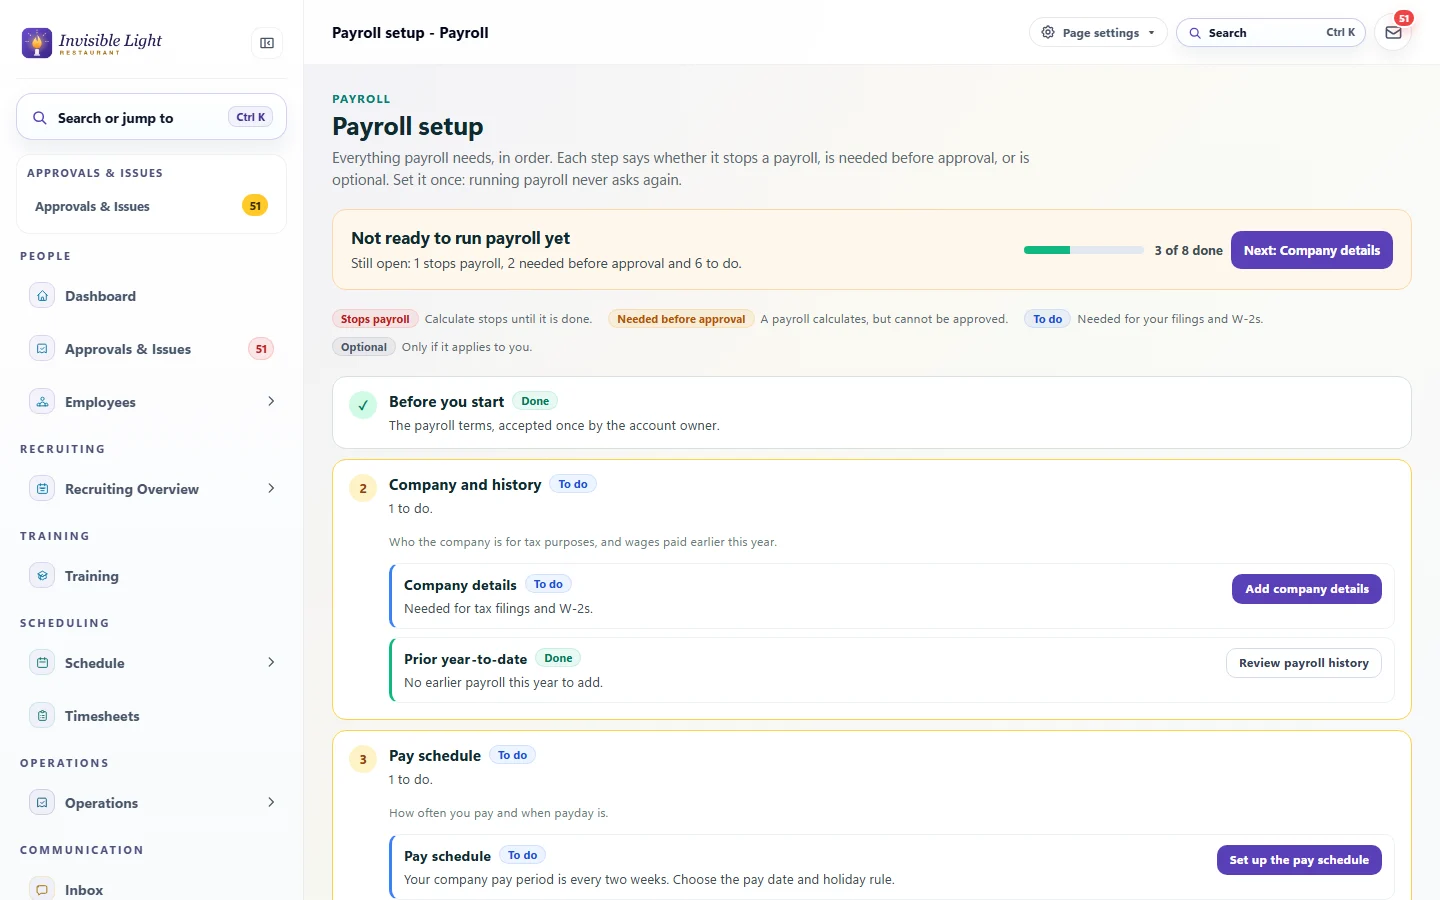1440x900 pixels.
Task: Click the Invisible Light restaurant logo
Action: [92, 42]
